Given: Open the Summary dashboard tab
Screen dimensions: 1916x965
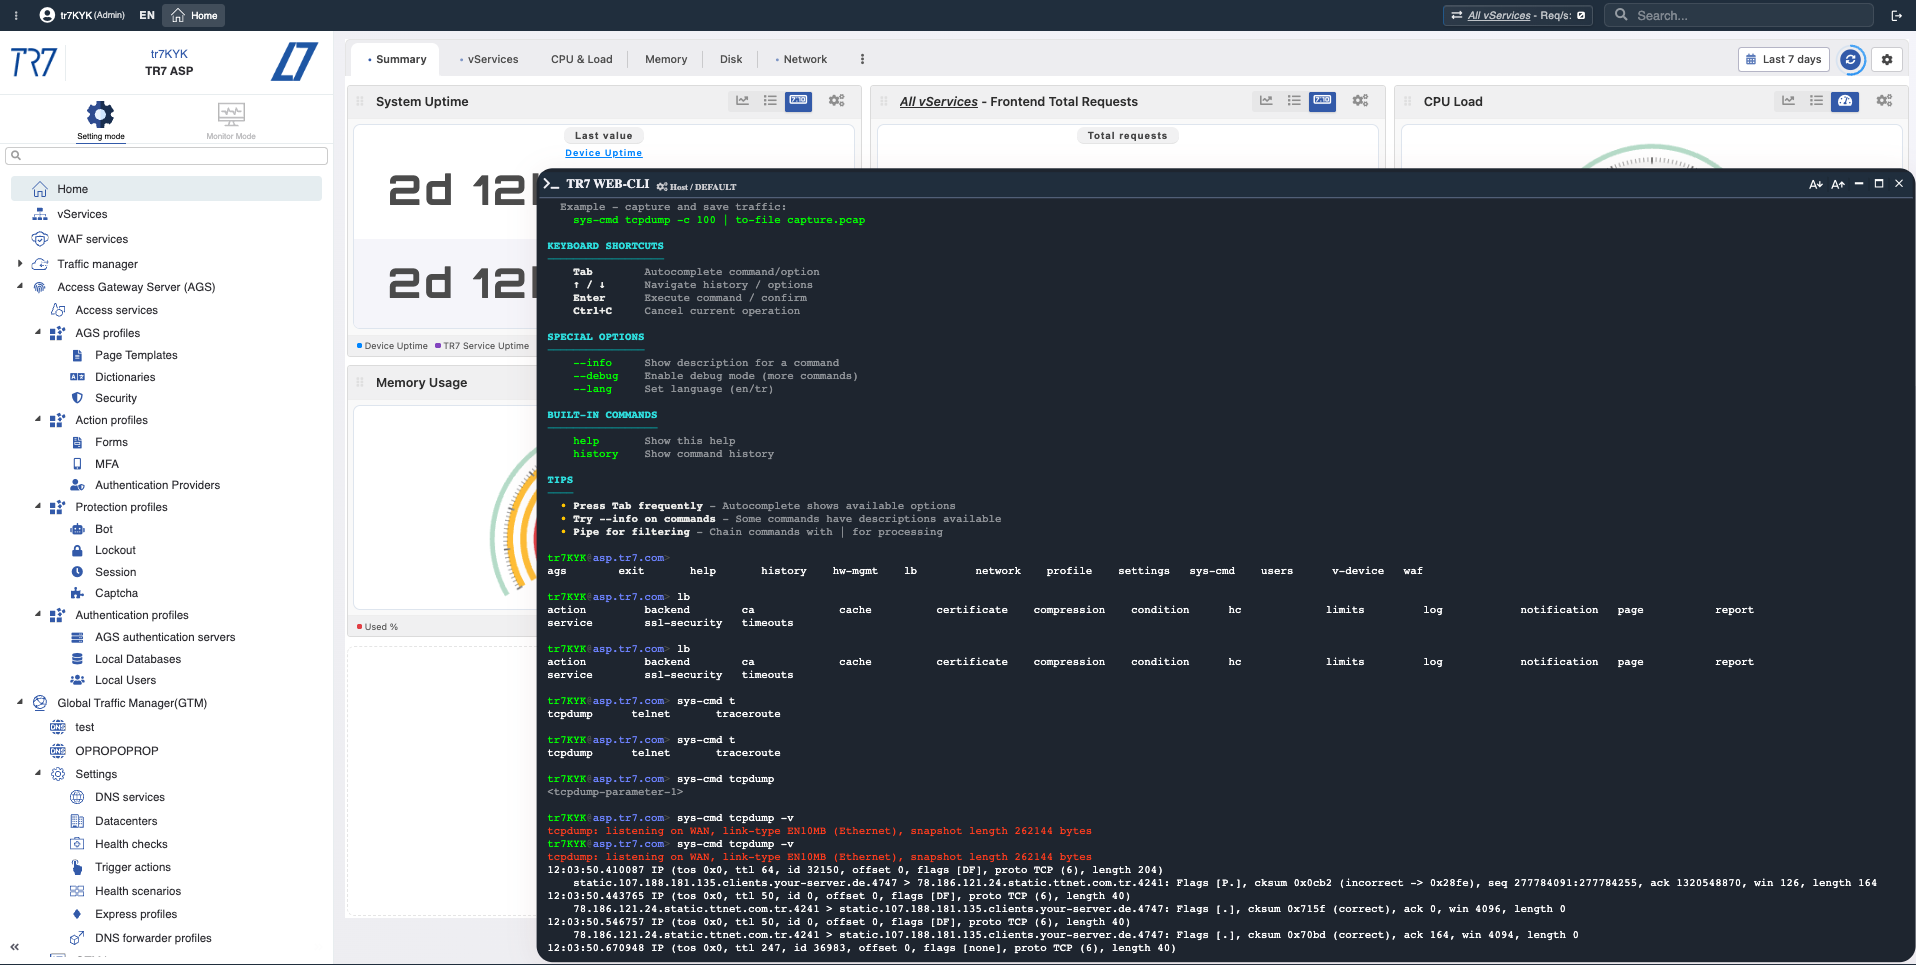Looking at the screenshot, I should click(x=397, y=59).
